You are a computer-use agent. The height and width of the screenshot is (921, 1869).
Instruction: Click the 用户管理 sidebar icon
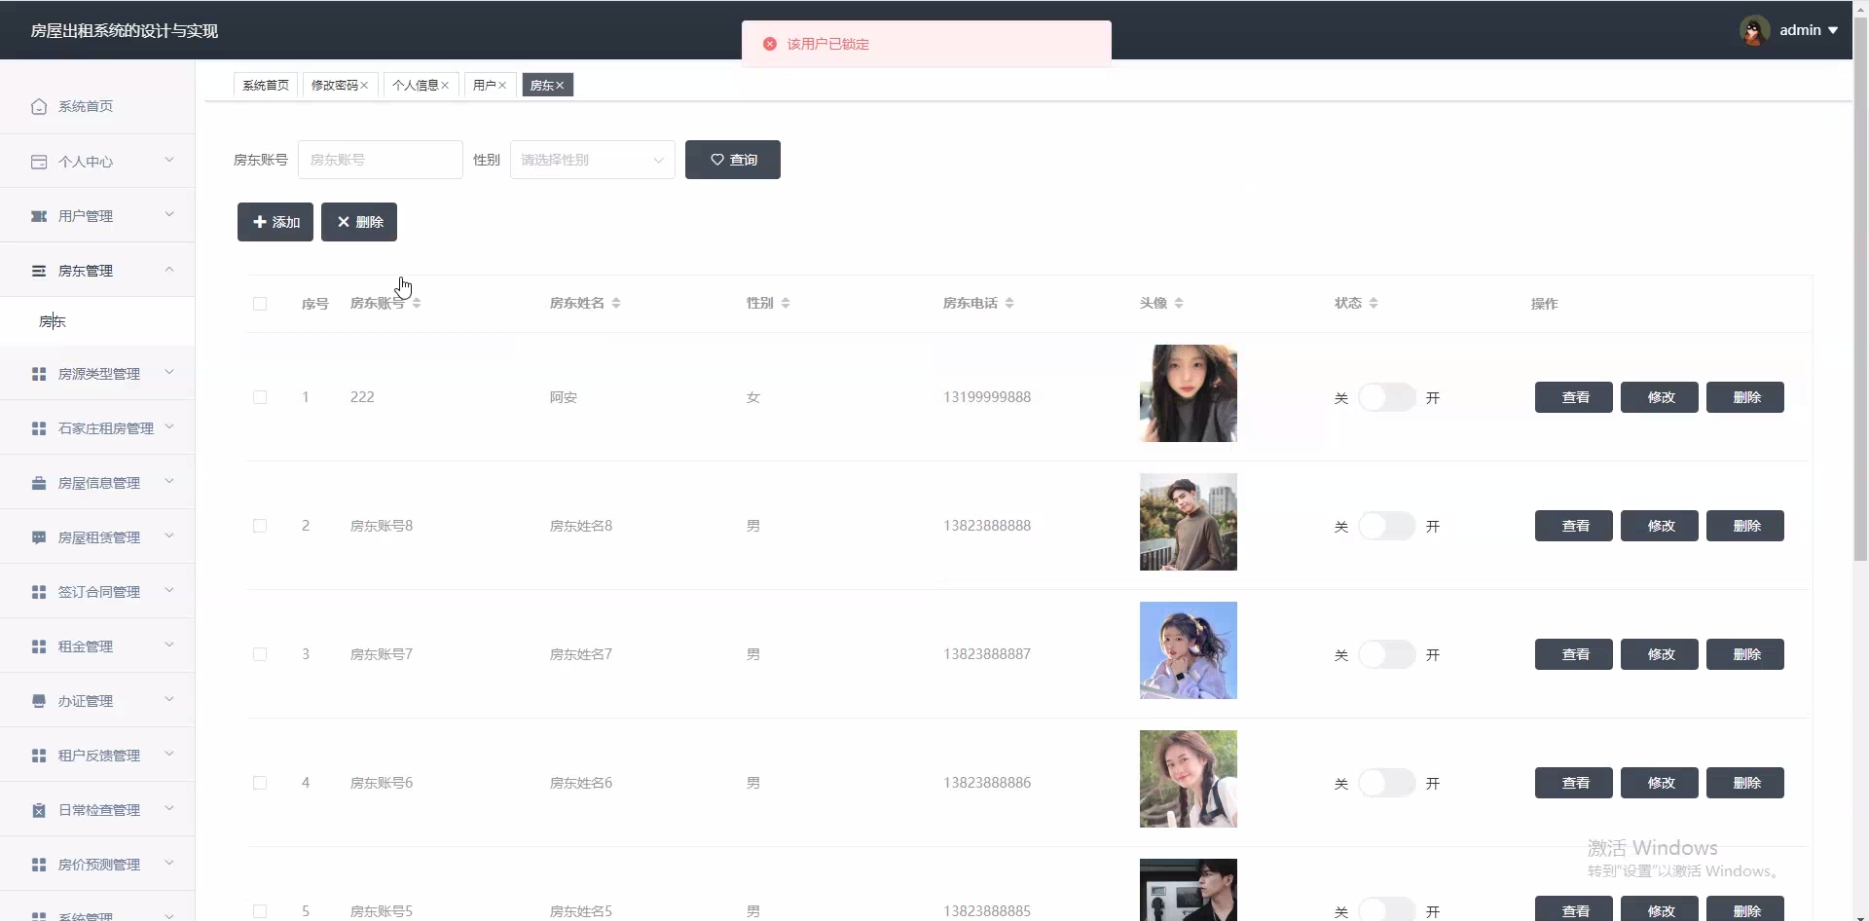pos(39,216)
